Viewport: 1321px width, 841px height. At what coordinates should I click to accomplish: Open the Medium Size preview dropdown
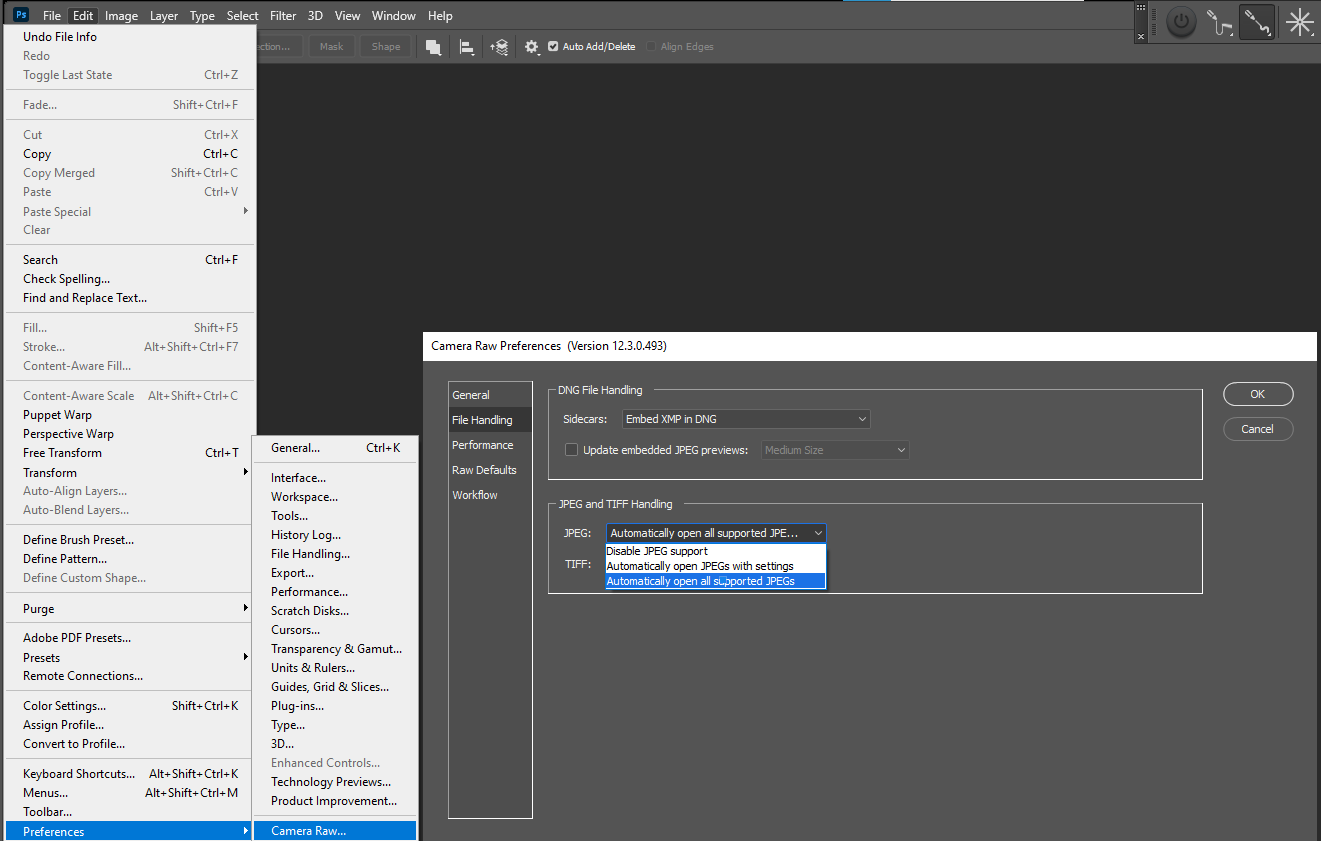(834, 449)
